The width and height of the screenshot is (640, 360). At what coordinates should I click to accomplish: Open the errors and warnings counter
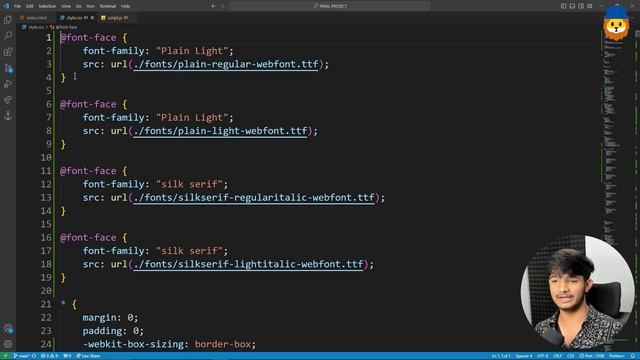click(x=49, y=356)
